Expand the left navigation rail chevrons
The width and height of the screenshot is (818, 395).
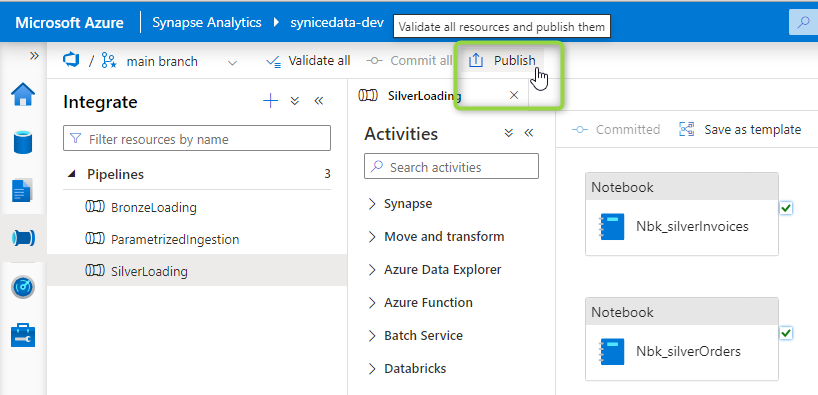tap(34, 56)
